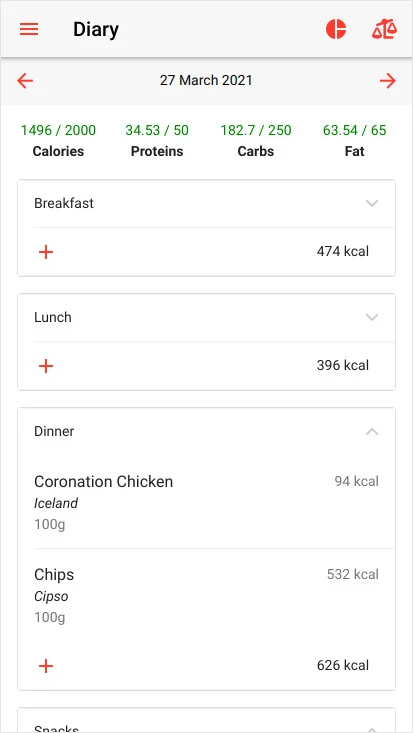Go to previous day with left arrow

25,81
